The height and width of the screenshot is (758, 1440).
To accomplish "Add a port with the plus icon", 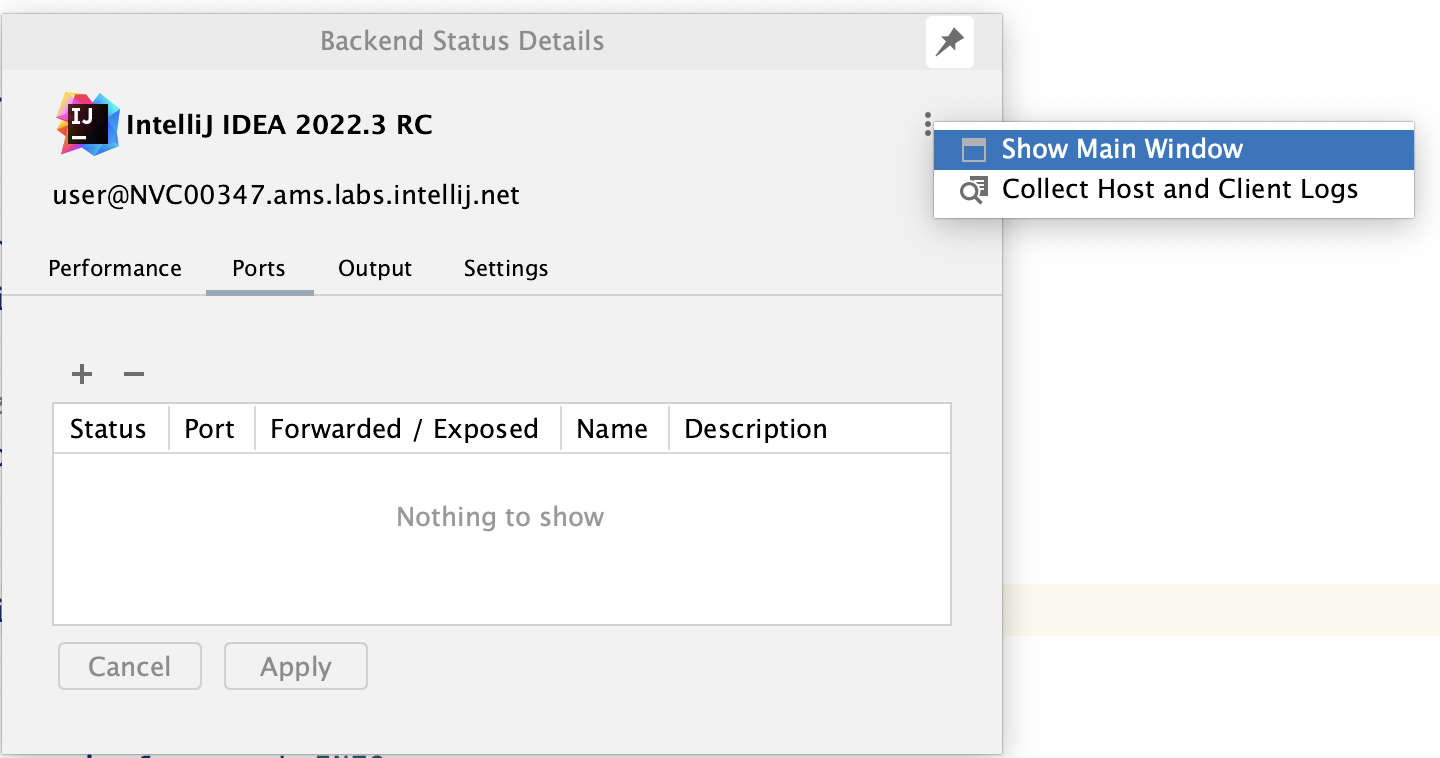I will (81, 374).
